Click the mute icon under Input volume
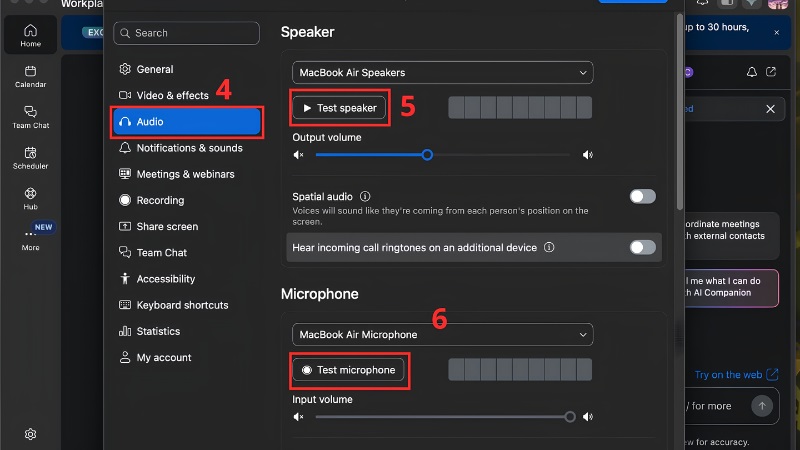The height and width of the screenshot is (450, 800). tap(298, 417)
